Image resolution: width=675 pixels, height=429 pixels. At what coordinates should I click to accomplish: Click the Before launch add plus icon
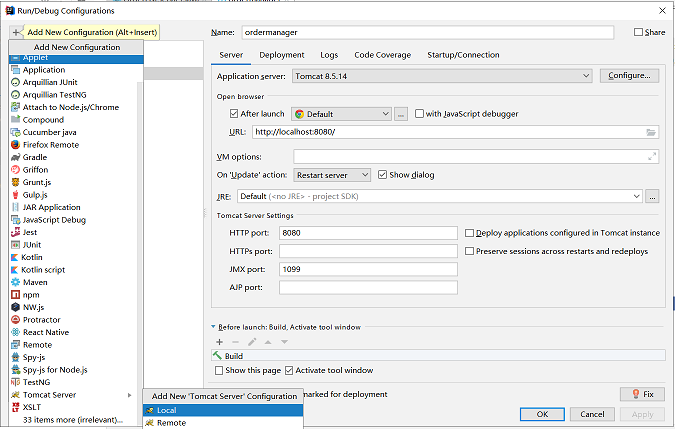click(x=220, y=342)
